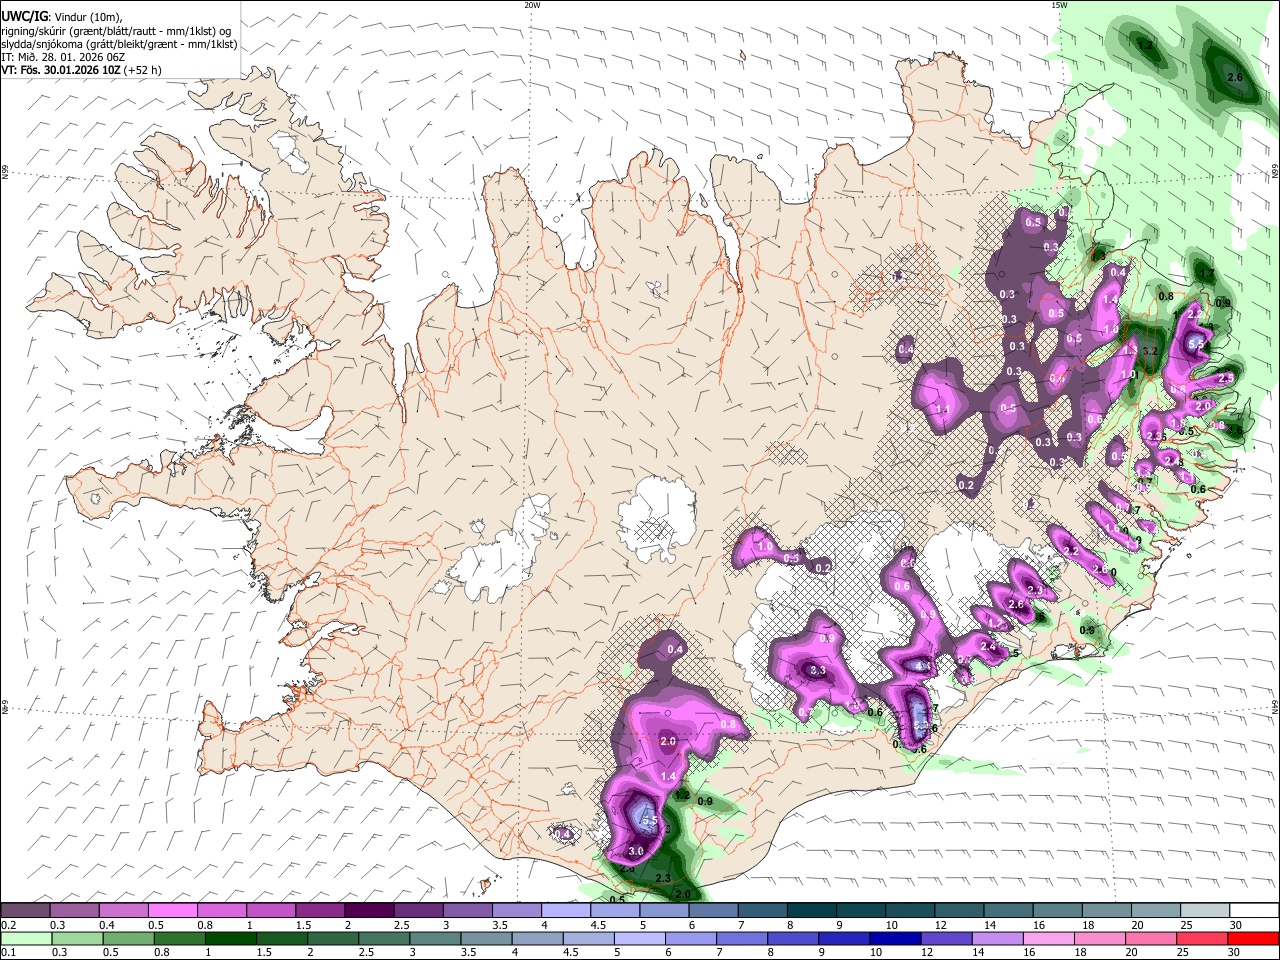This screenshot has height=960, width=1280.
Task: Click the line 'slydda/snjókoma (grátt/bleikt/grænt - mm/1klst)'
Action: (119, 44)
